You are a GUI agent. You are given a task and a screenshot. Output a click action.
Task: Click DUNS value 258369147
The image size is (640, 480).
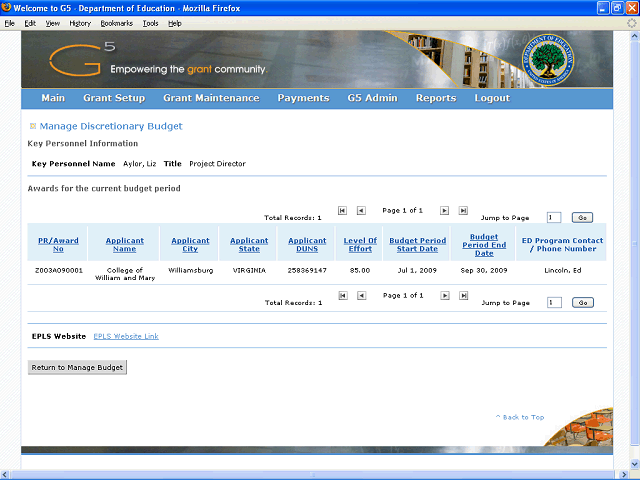pos(307,270)
